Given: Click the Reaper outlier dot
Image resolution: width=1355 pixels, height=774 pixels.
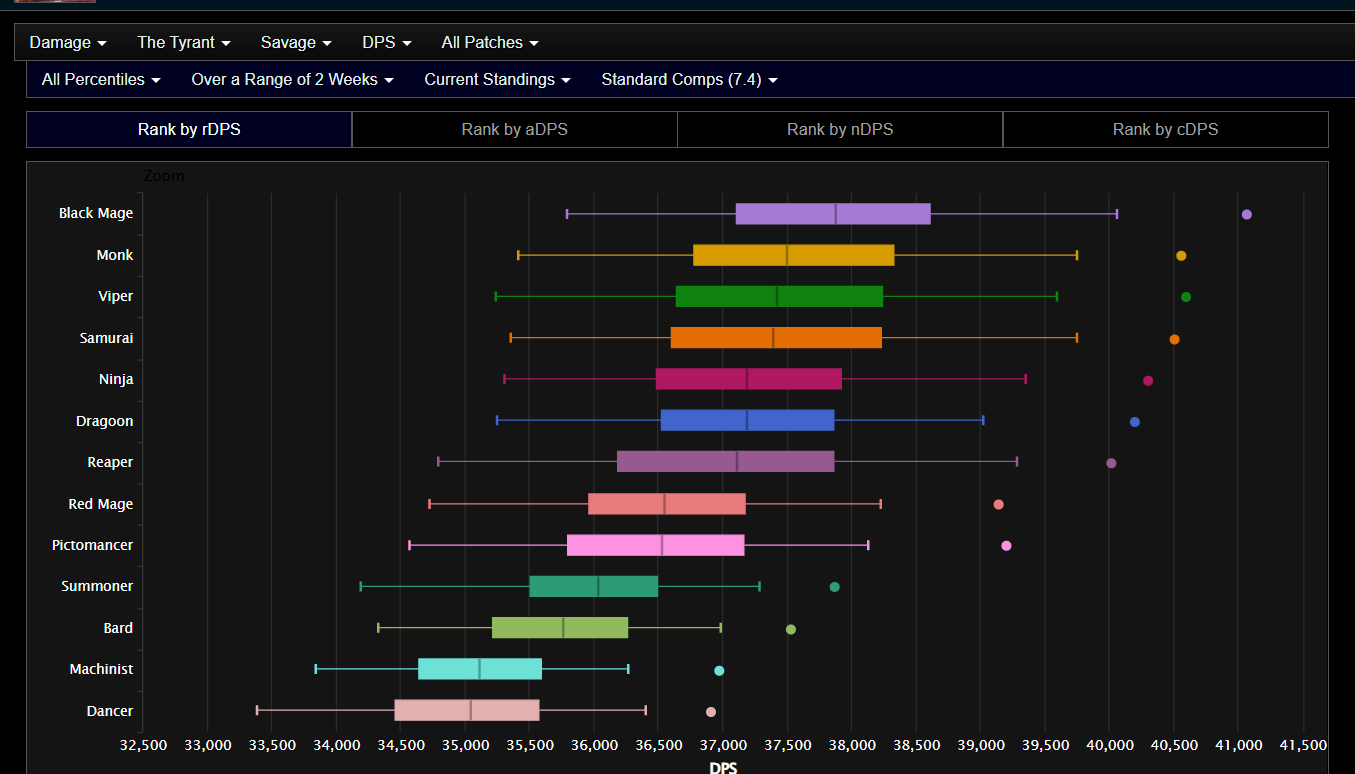Looking at the screenshot, I should [x=1111, y=463].
